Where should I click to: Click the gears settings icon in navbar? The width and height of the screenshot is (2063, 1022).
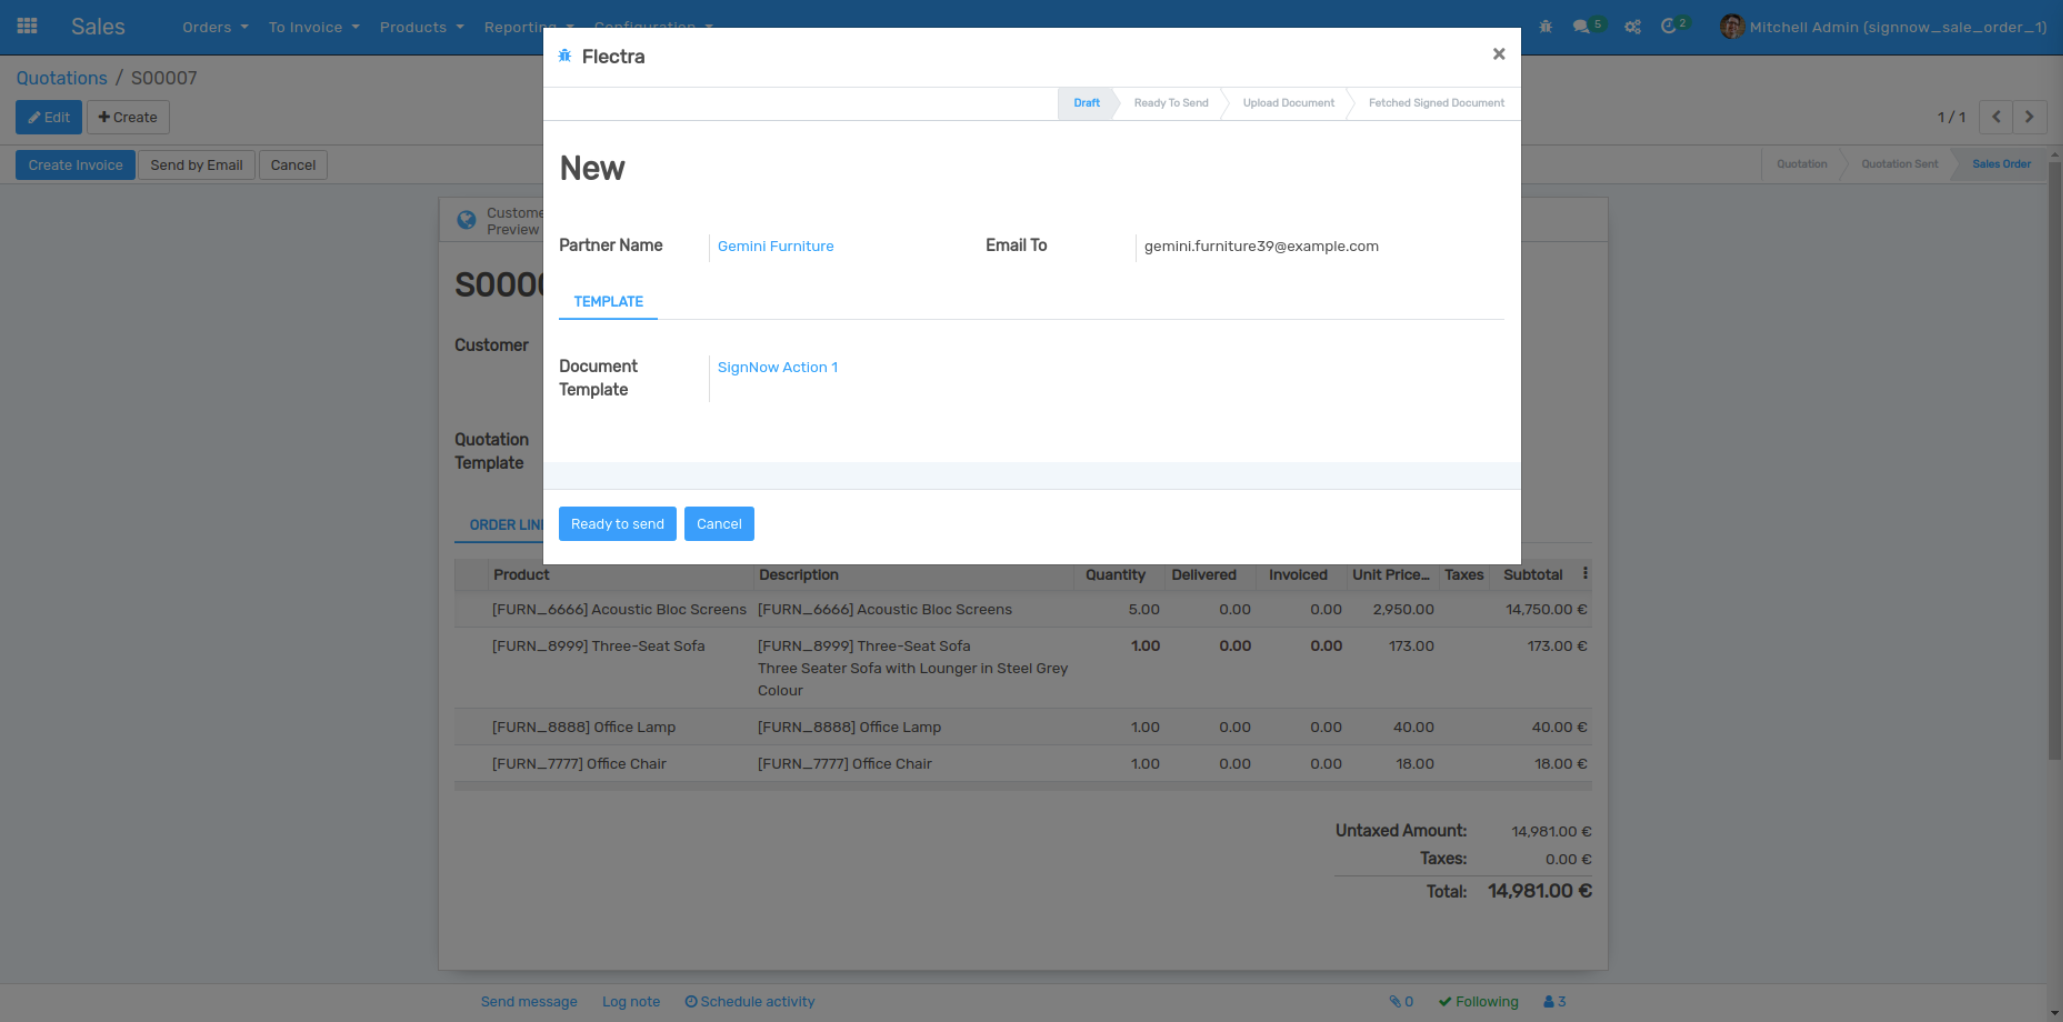pyautogui.click(x=1632, y=27)
